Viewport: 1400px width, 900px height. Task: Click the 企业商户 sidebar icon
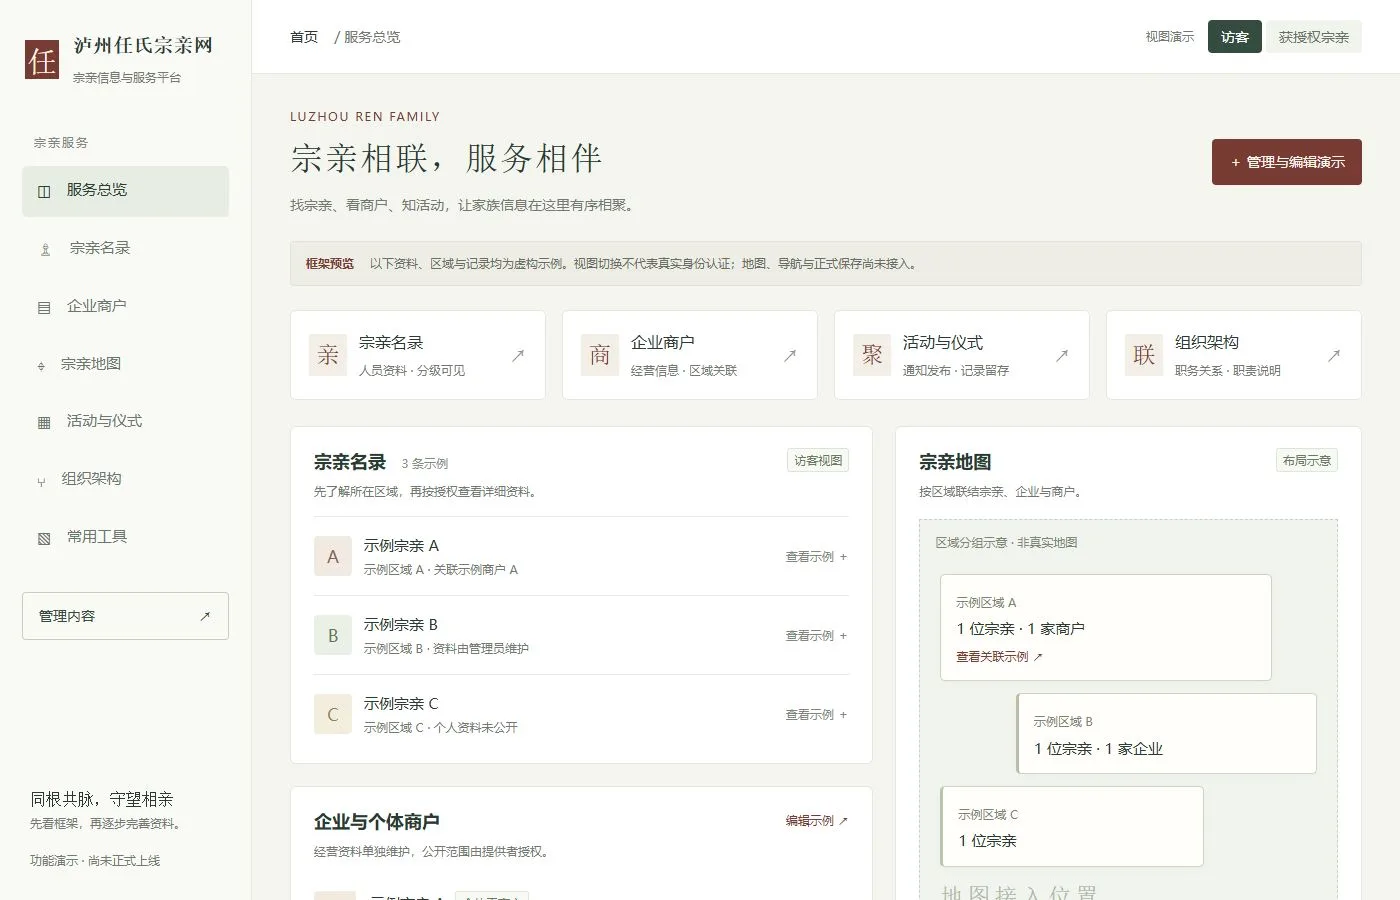pyautogui.click(x=44, y=307)
